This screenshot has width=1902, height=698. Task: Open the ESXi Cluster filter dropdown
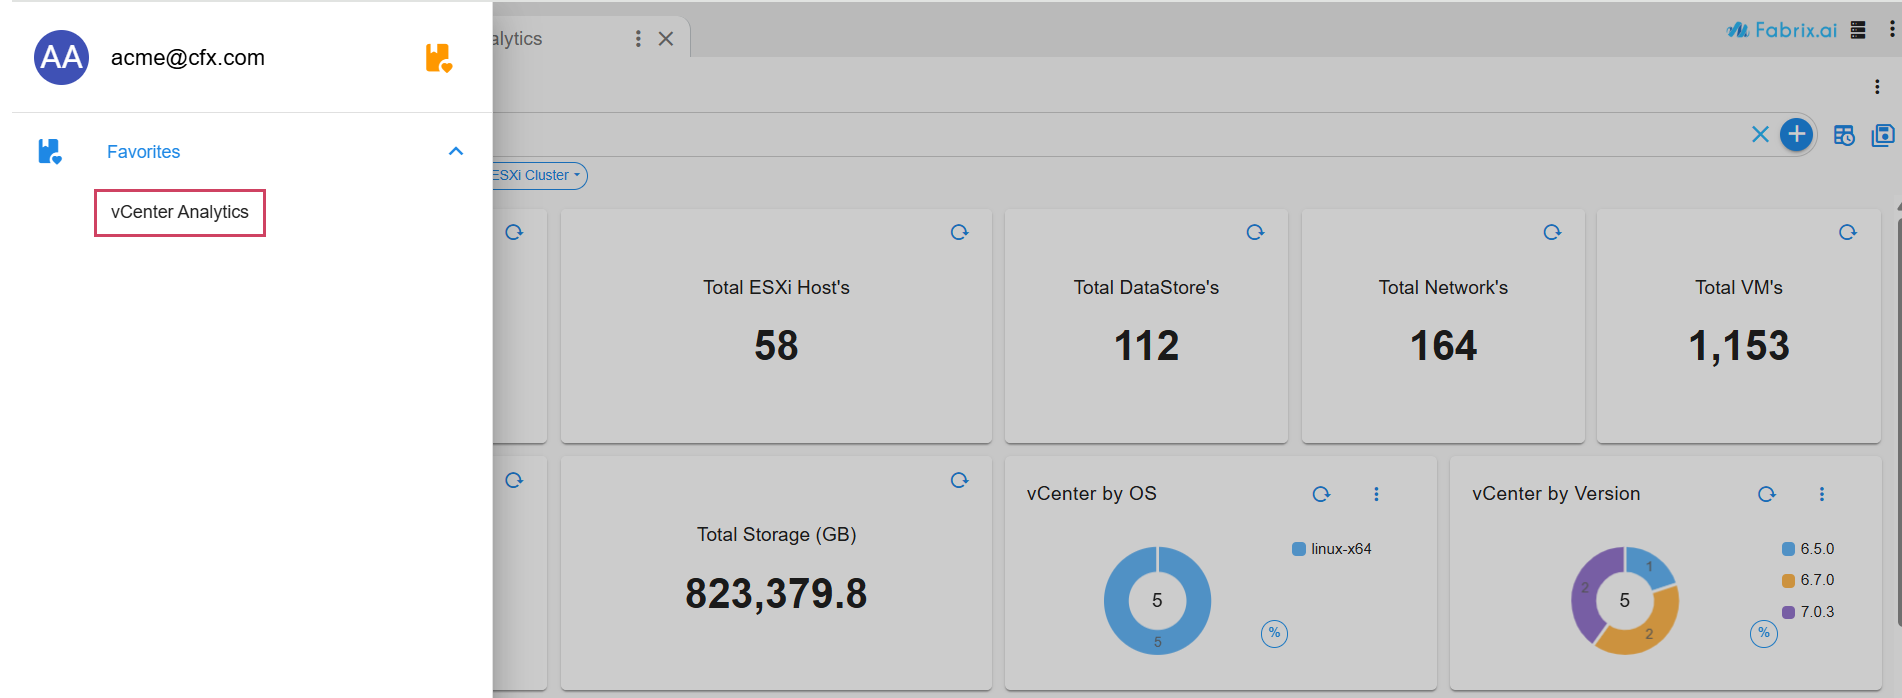[537, 175]
